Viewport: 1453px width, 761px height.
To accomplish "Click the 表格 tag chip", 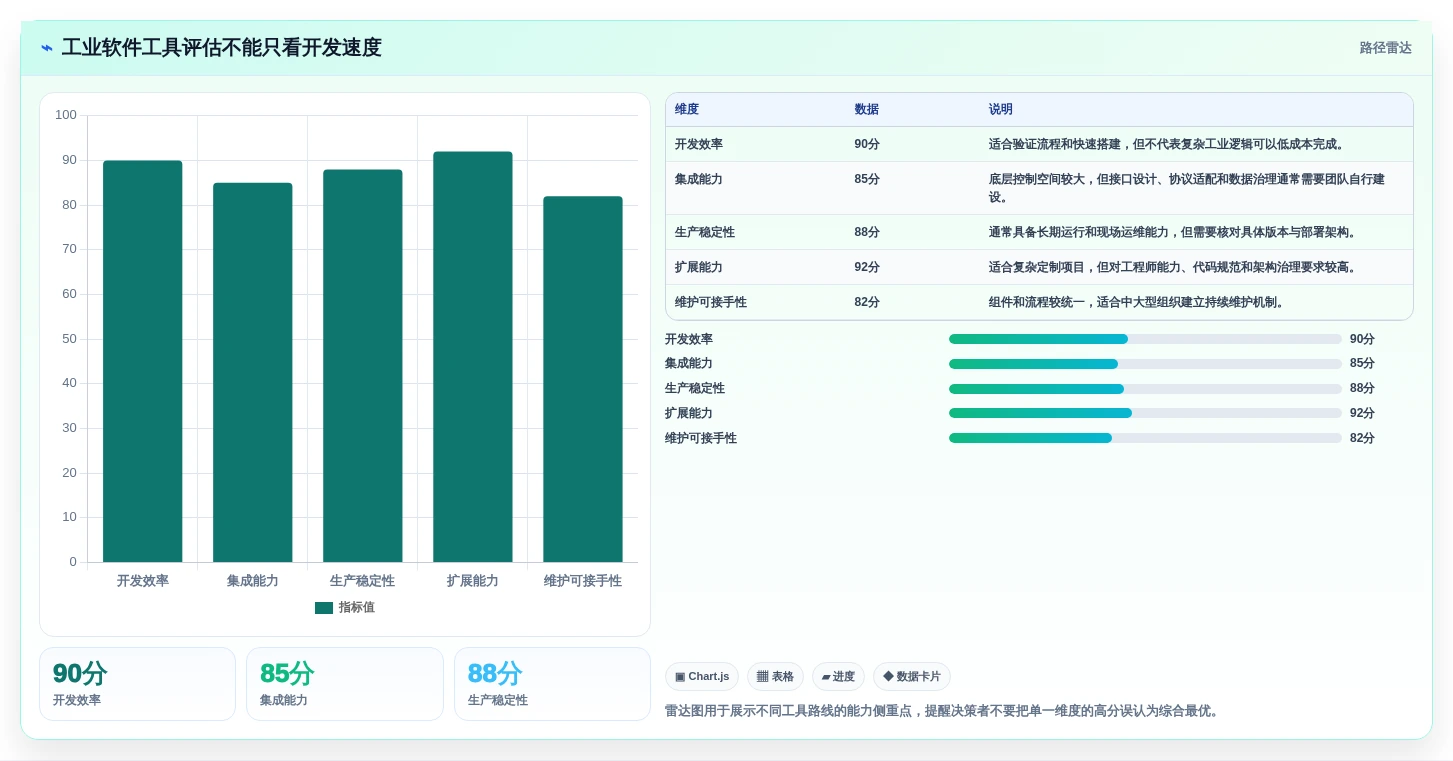I will [x=775, y=677].
